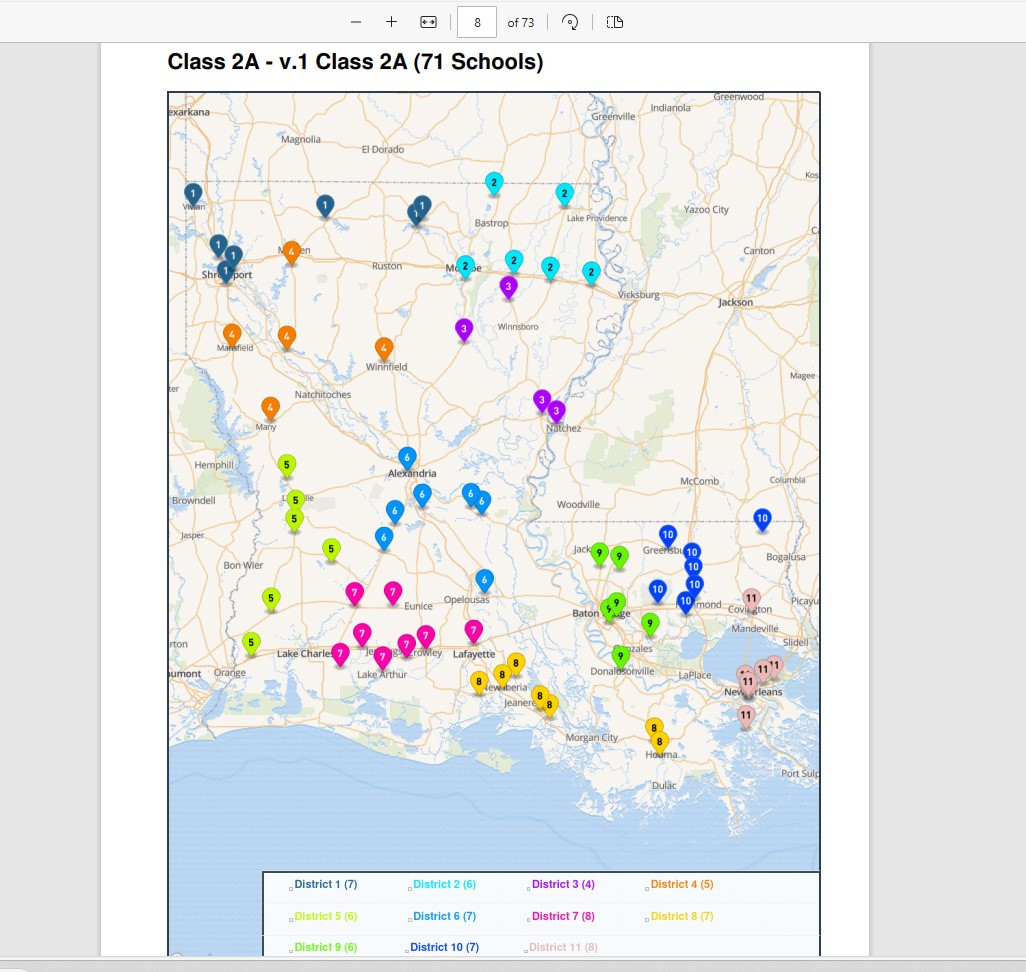Toggle fit to width icon

click(x=428, y=22)
